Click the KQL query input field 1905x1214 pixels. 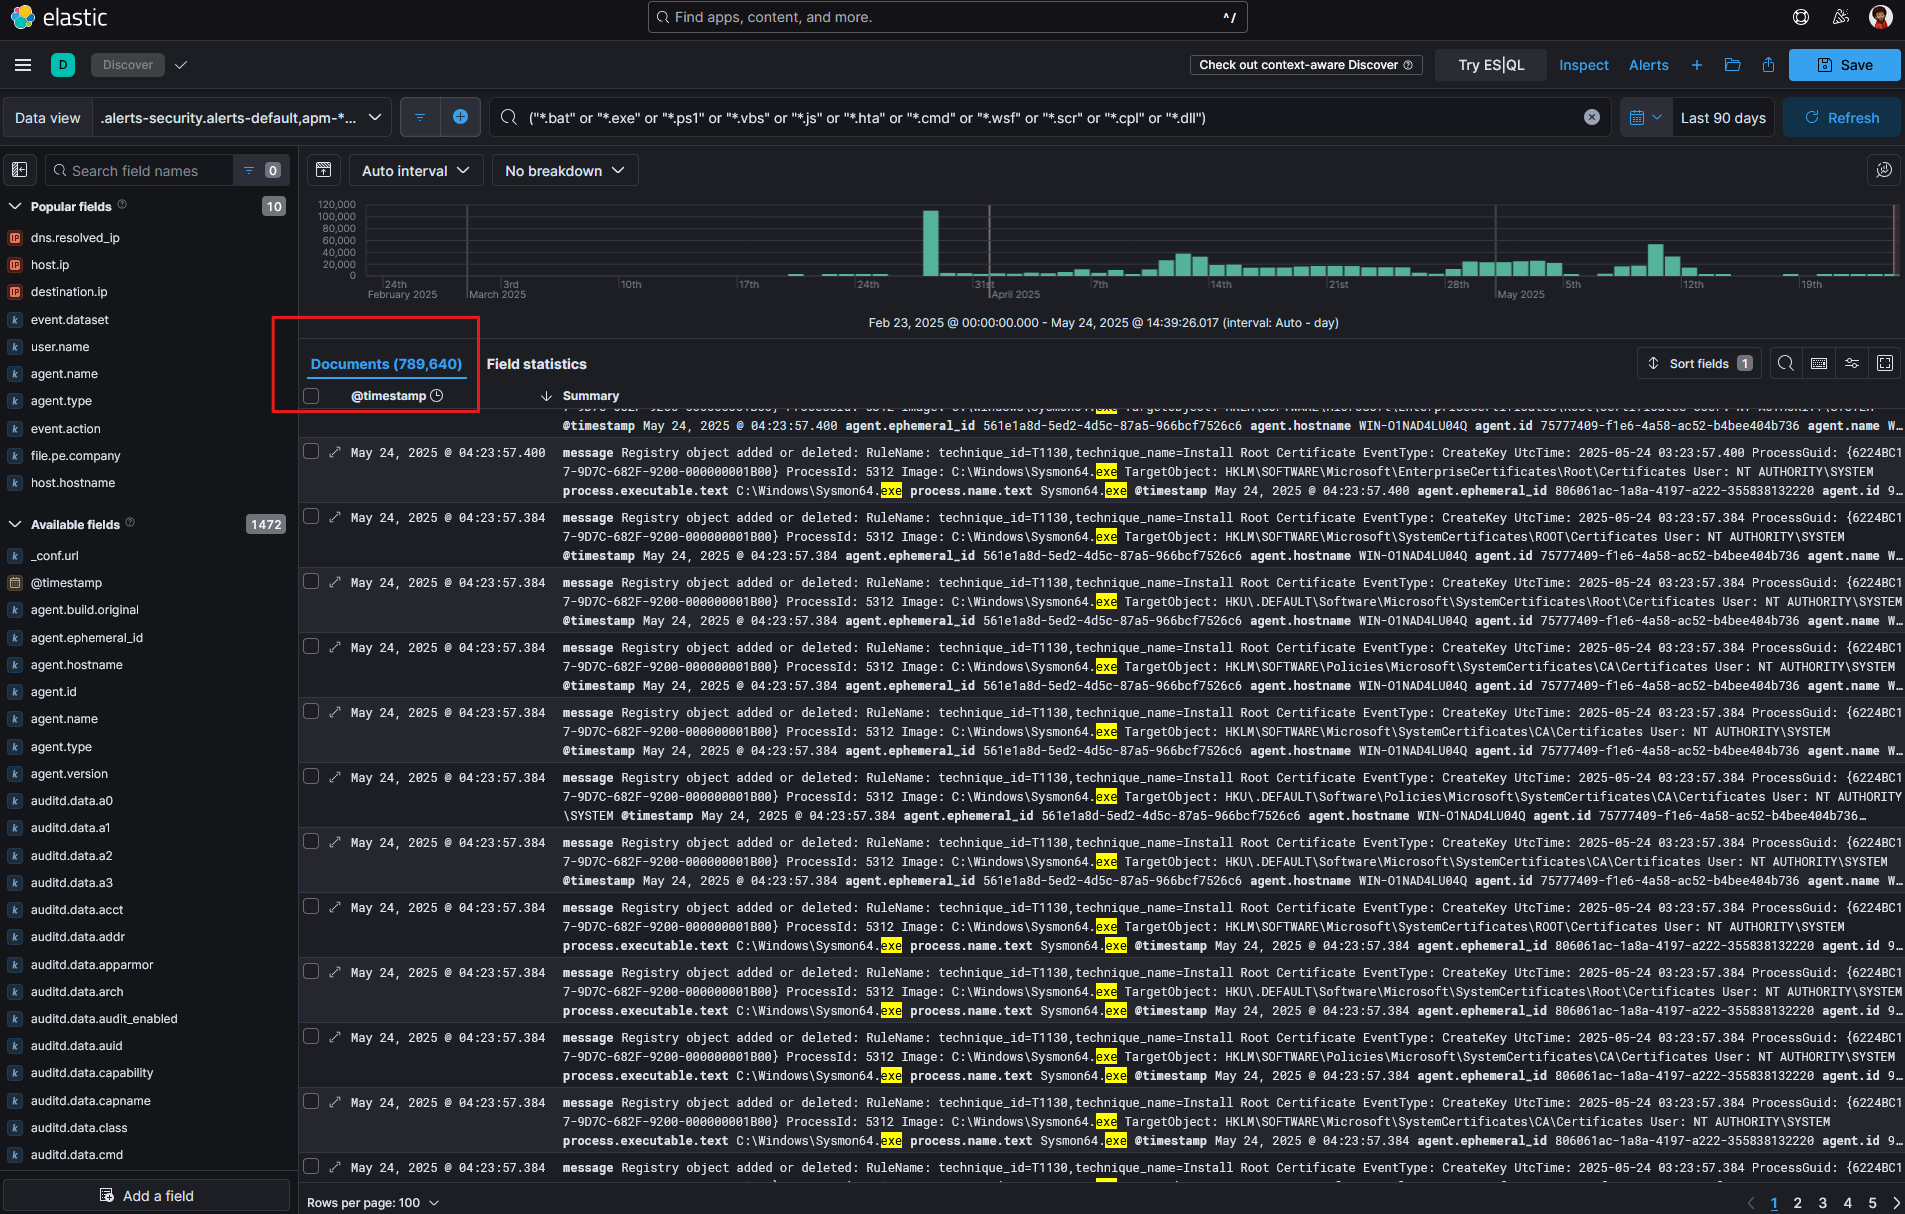tap(1050, 117)
